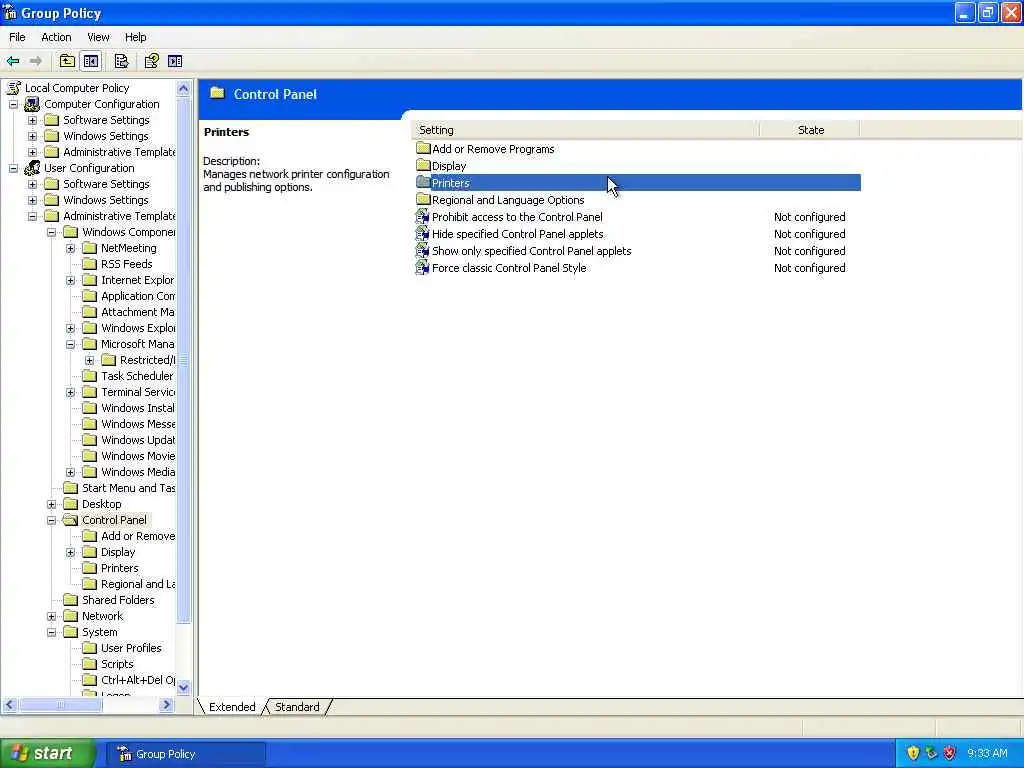Viewport: 1024px width, 768px height.
Task: Click the Export List toolbar icon
Action: click(121, 61)
